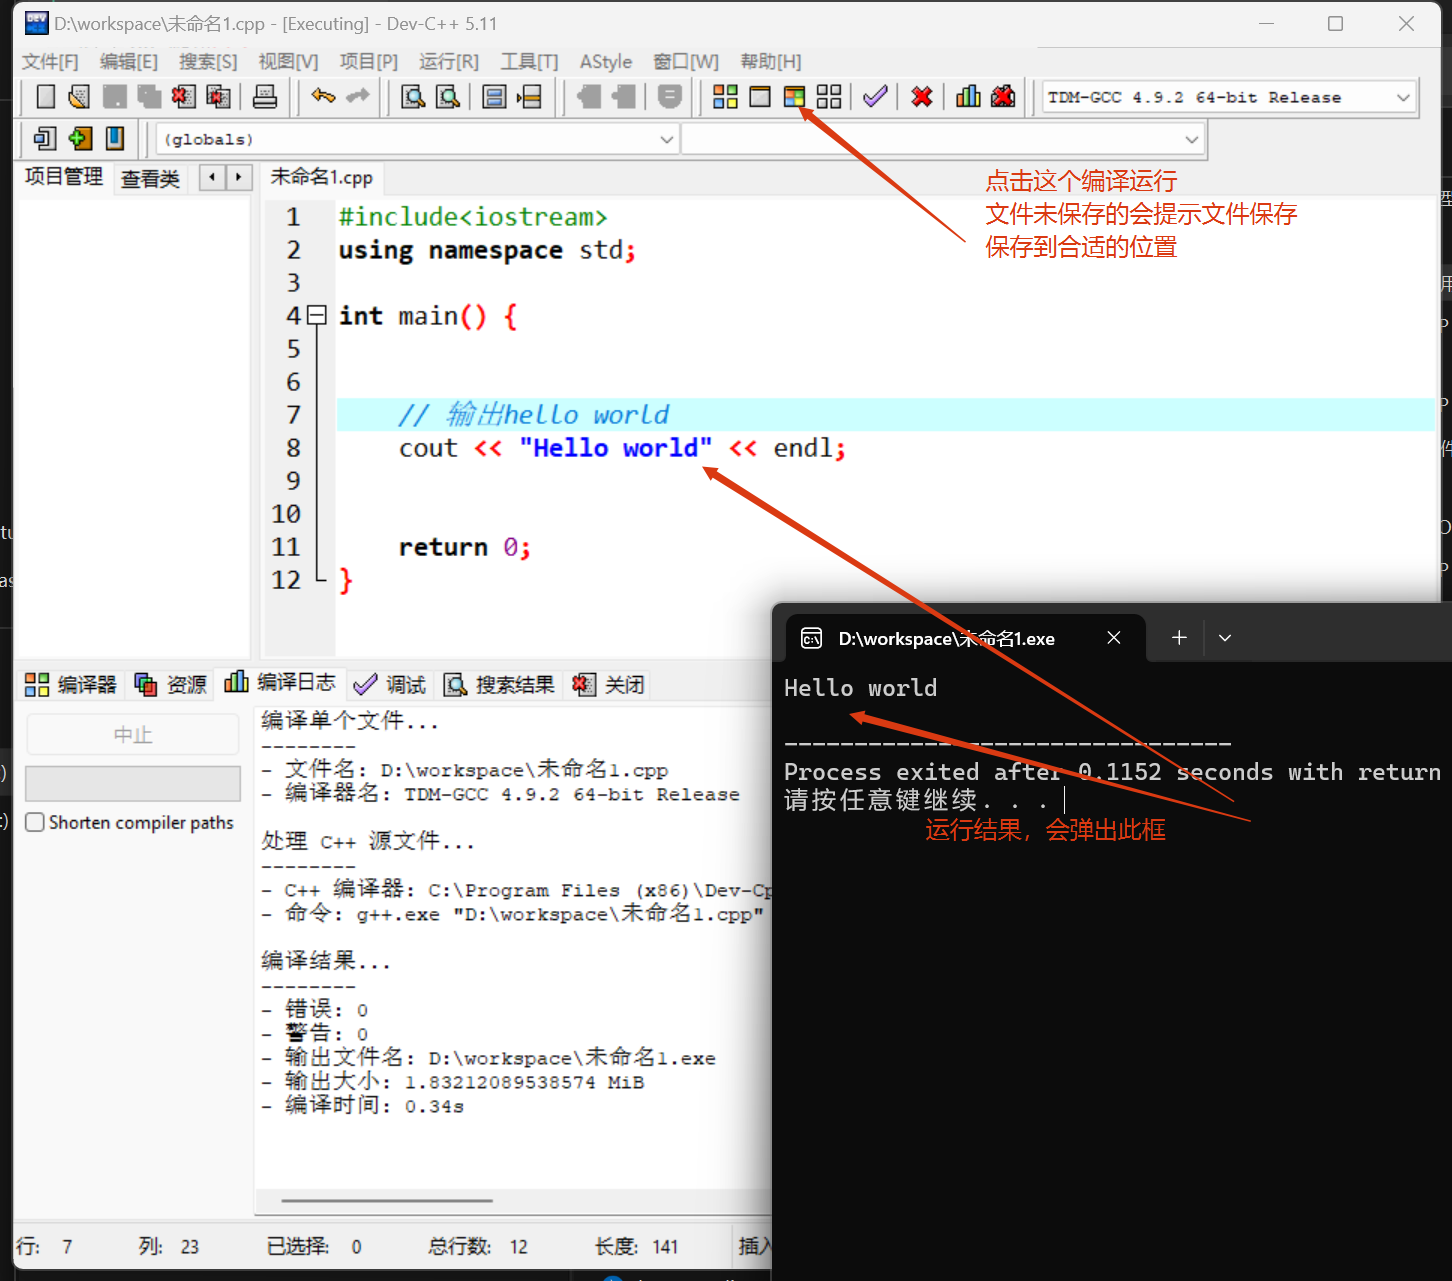The width and height of the screenshot is (1452, 1281).
Task: Click the Goto function toolbar icon
Action: pyautogui.click(x=494, y=97)
